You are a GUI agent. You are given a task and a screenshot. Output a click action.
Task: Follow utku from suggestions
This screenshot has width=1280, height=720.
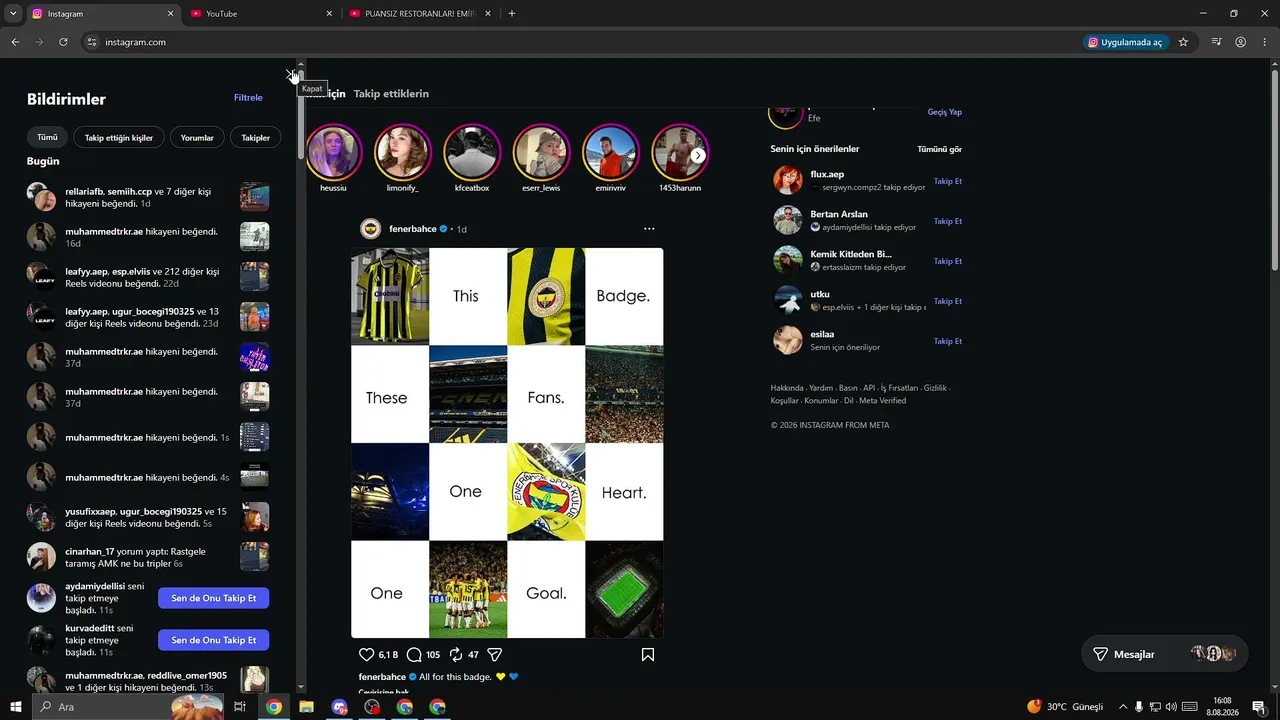click(948, 301)
